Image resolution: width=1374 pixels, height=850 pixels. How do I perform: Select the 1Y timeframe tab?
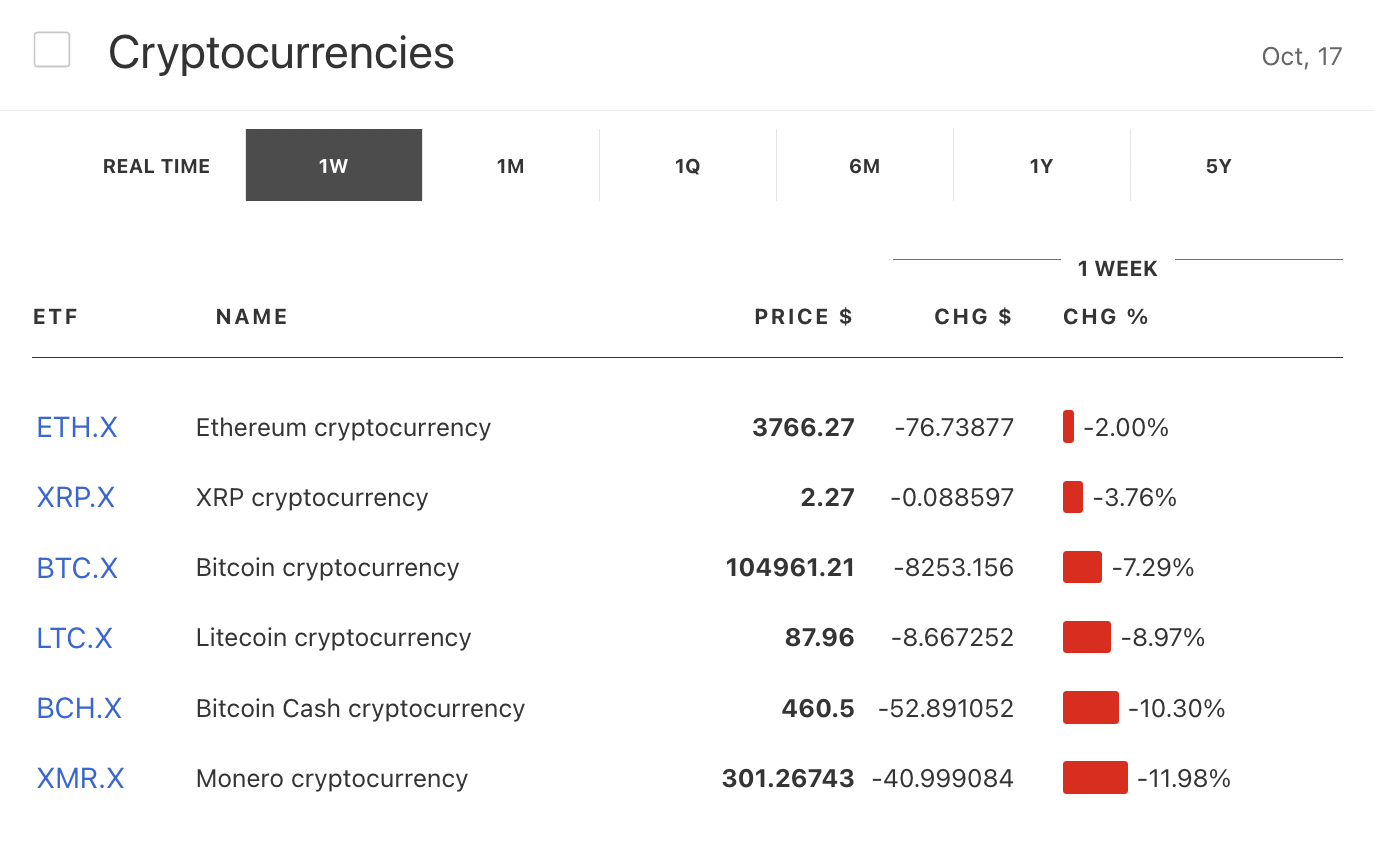point(1042,166)
